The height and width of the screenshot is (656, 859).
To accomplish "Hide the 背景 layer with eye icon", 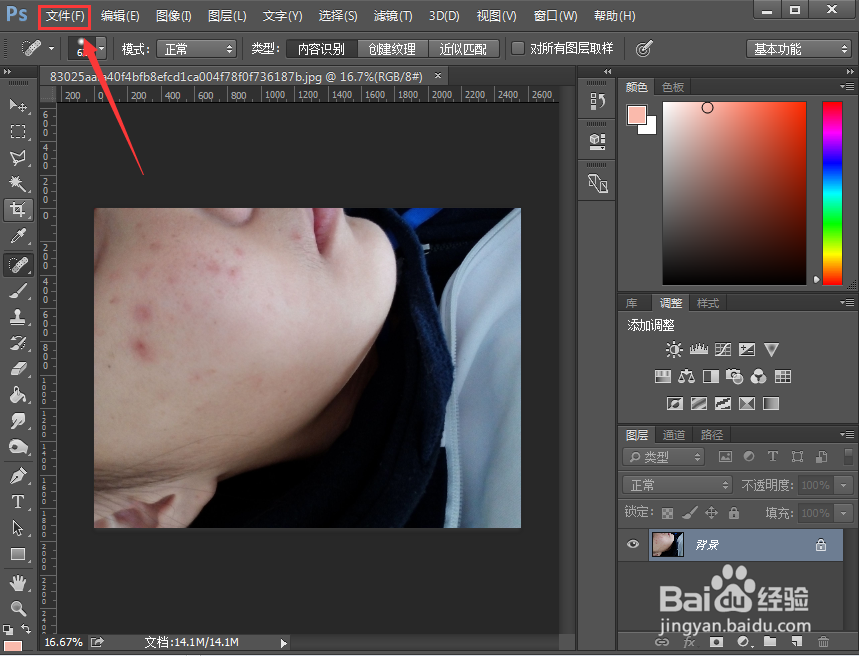I will (633, 544).
